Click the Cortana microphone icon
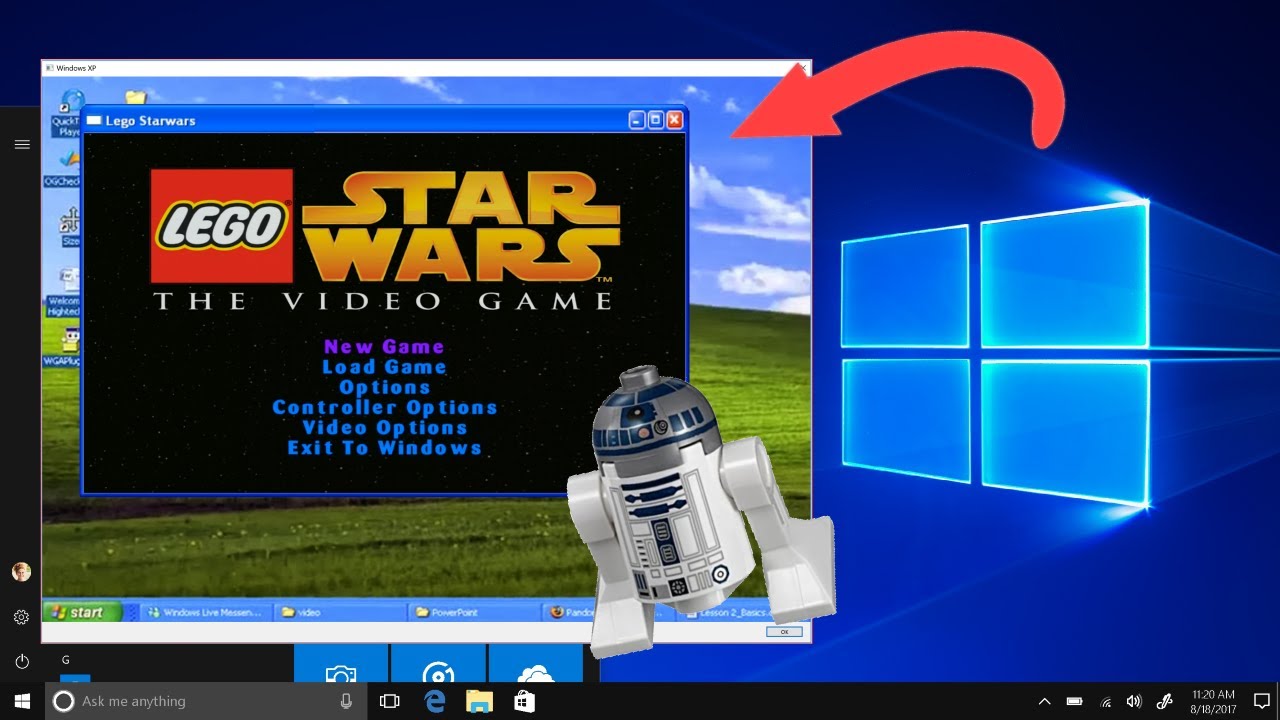This screenshot has height=720, width=1280. (x=346, y=701)
